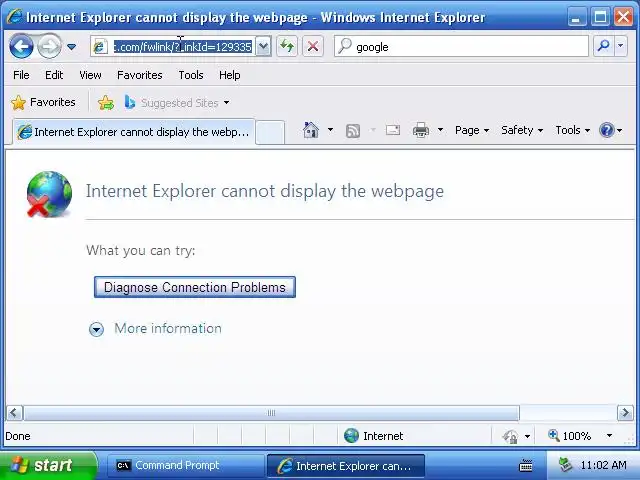This screenshot has height=480, width=640.
Task: Open the Tools command bar menu
Action: [572, 130]
